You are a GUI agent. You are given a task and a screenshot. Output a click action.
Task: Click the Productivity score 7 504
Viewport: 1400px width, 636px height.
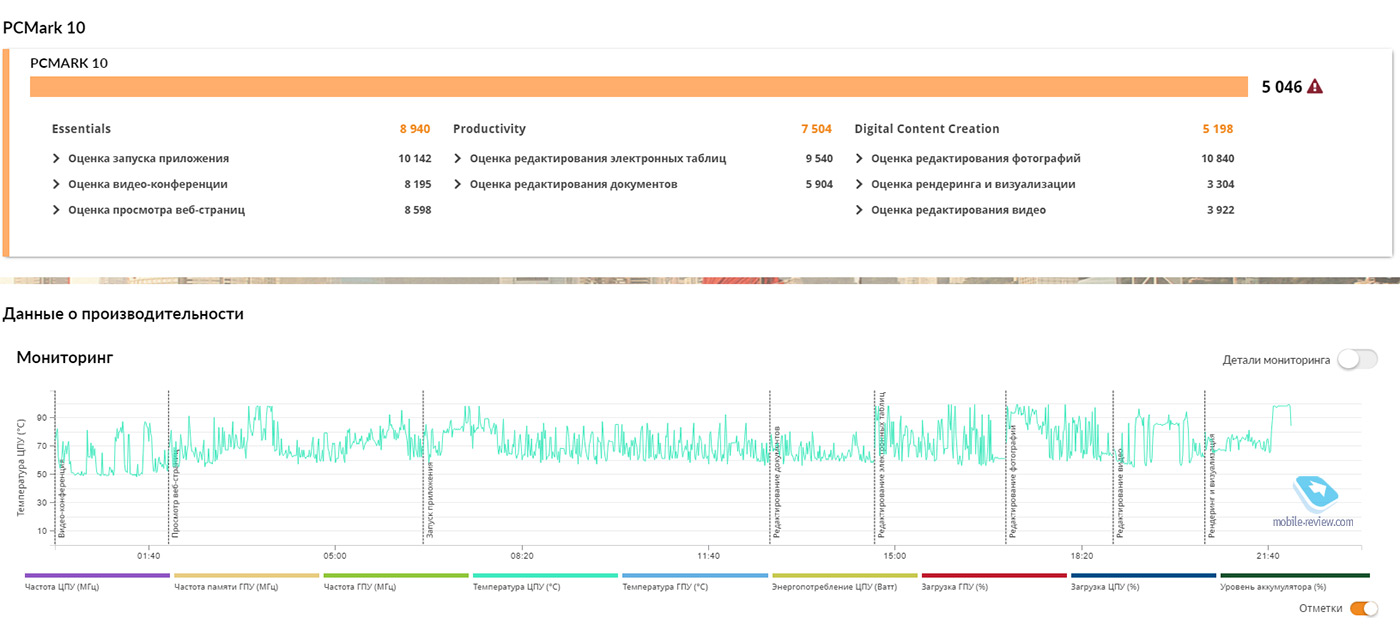point(817,129)
